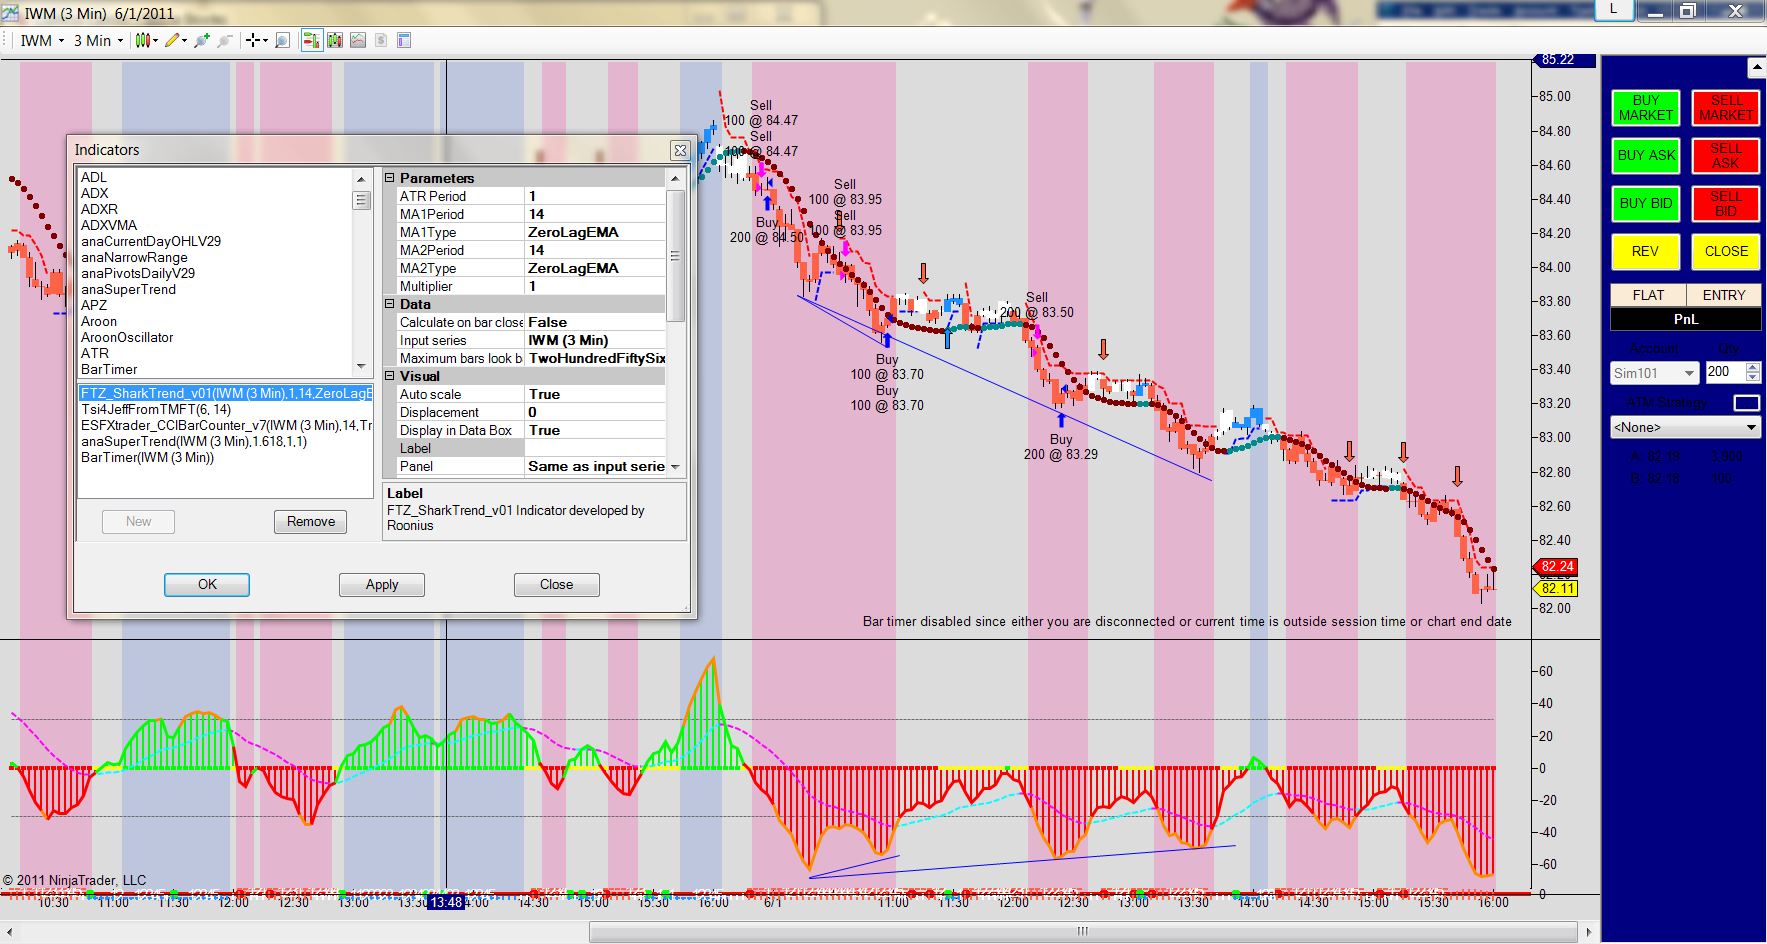Expand the drawing tools dropdown arrow
1767x944 pixels.
coord(185,40)
